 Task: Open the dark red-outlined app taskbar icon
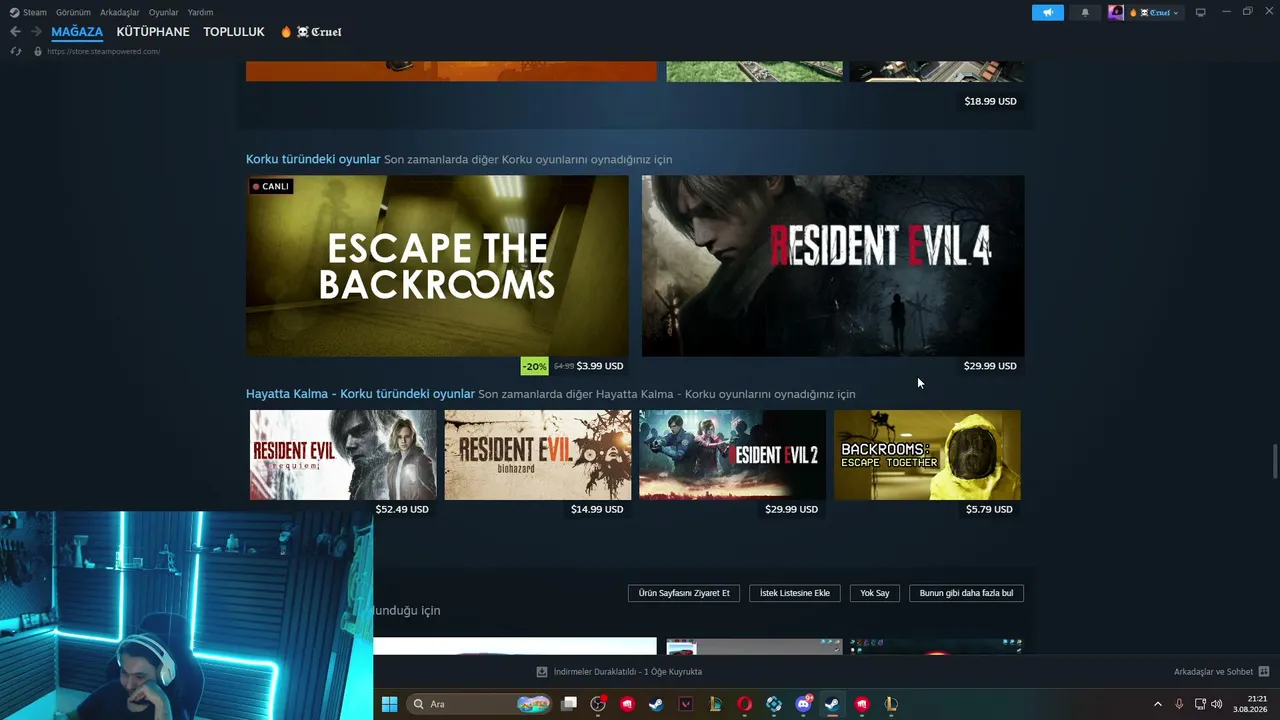click(686, 704)
